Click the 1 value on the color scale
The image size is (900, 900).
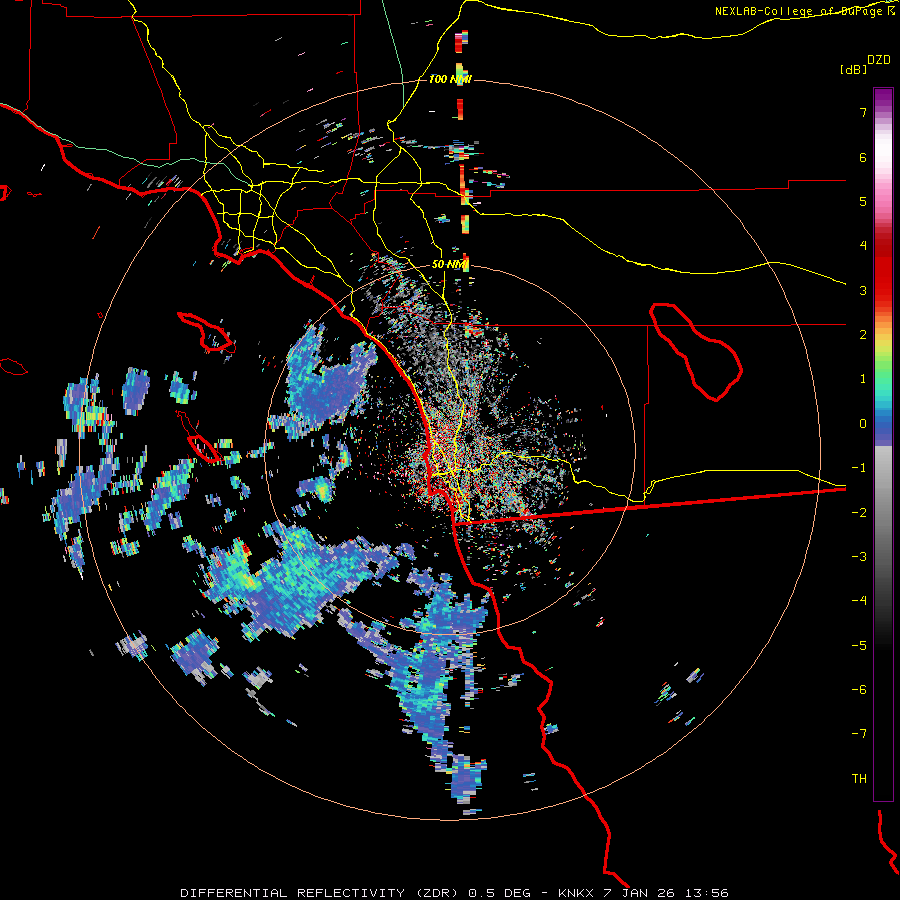tap(863, 379)
